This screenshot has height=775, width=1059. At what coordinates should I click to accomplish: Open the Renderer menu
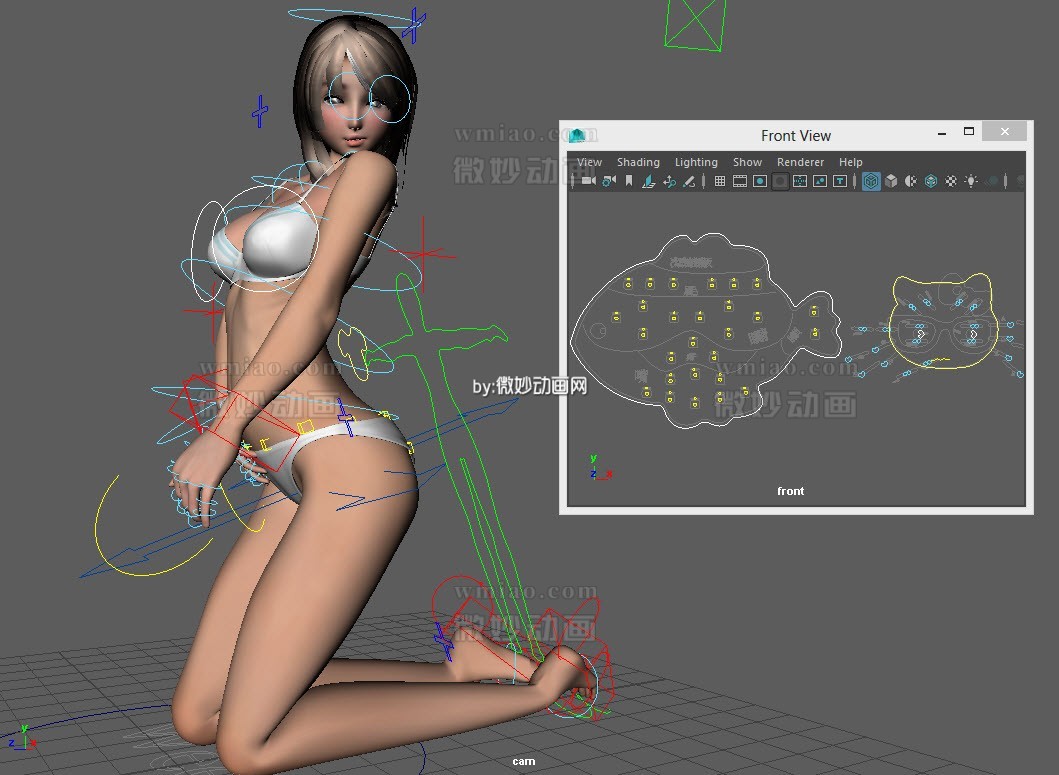pos(800,161)
